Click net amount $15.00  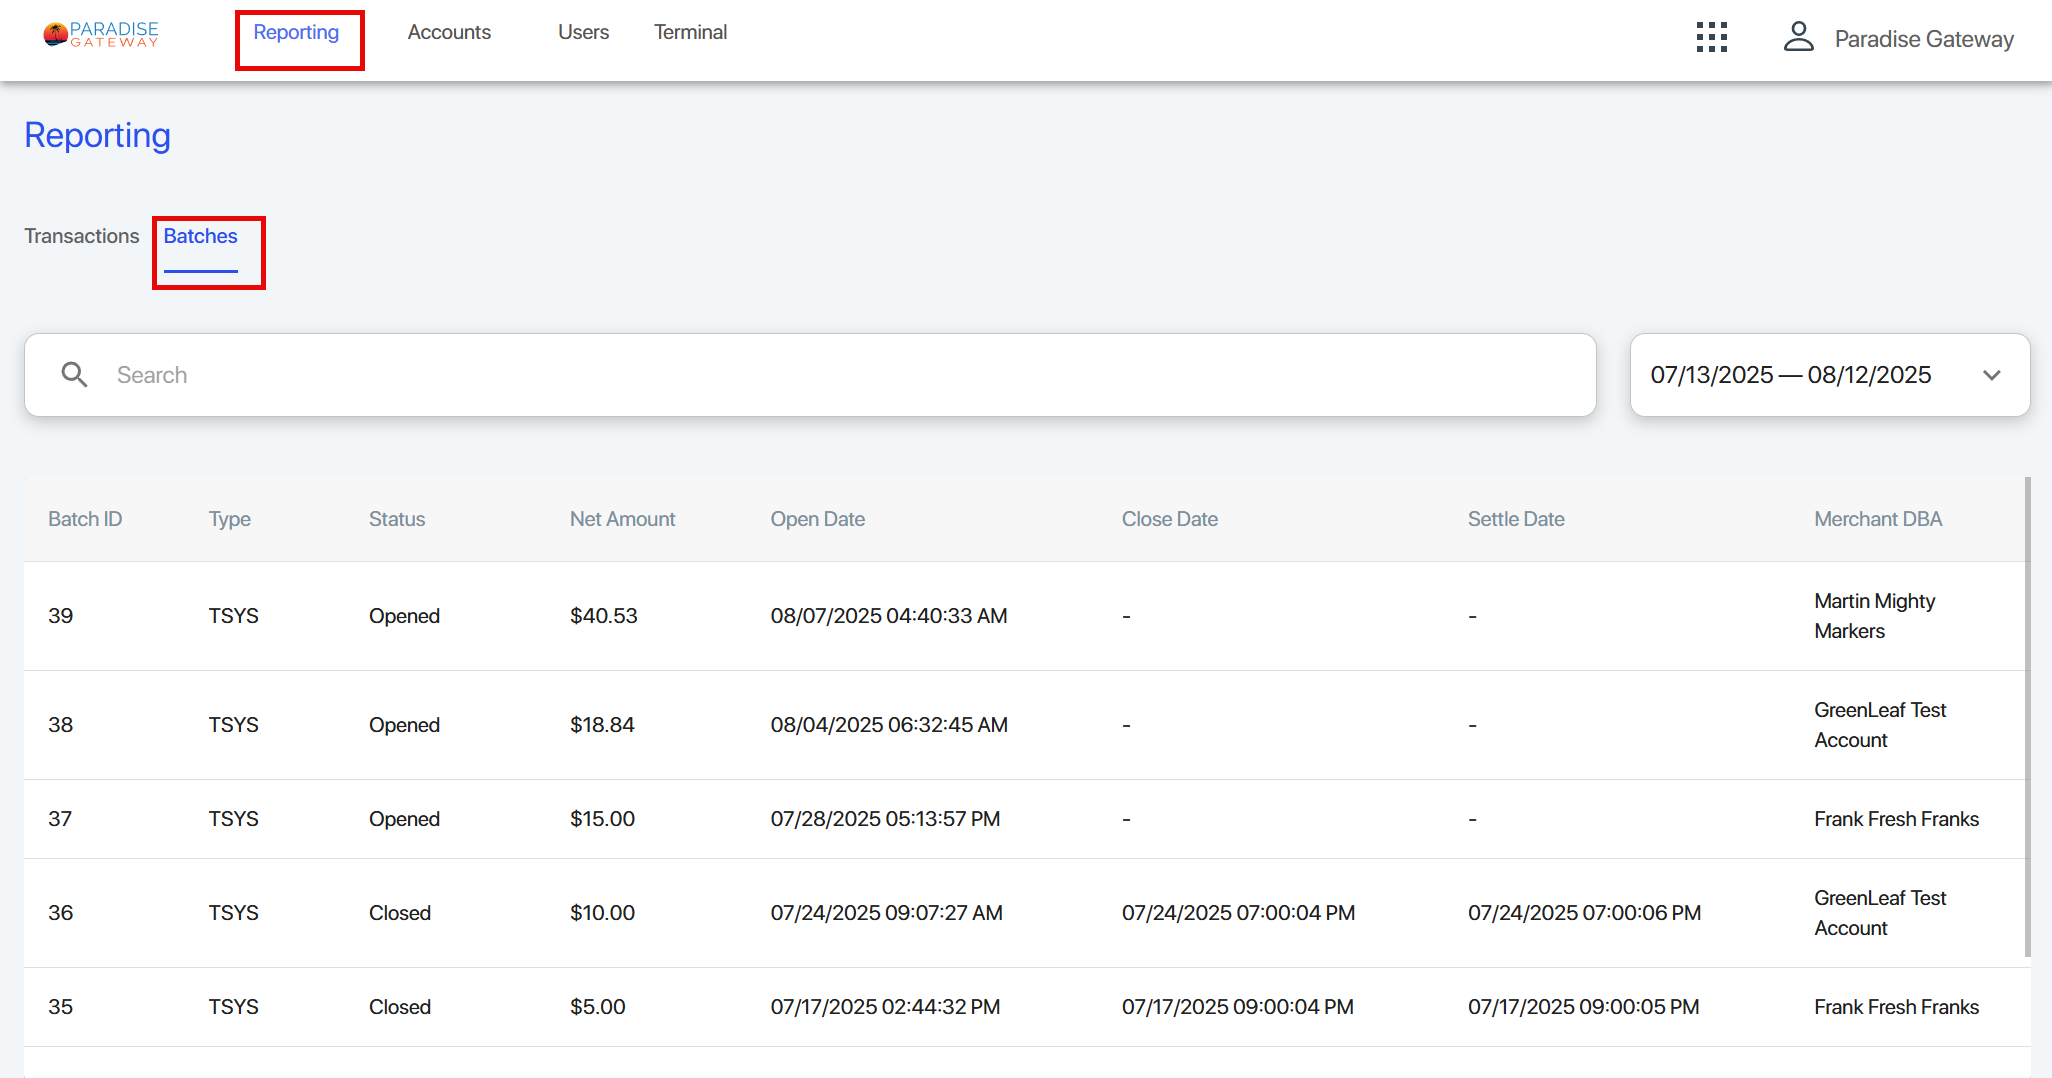click(602, 819)
